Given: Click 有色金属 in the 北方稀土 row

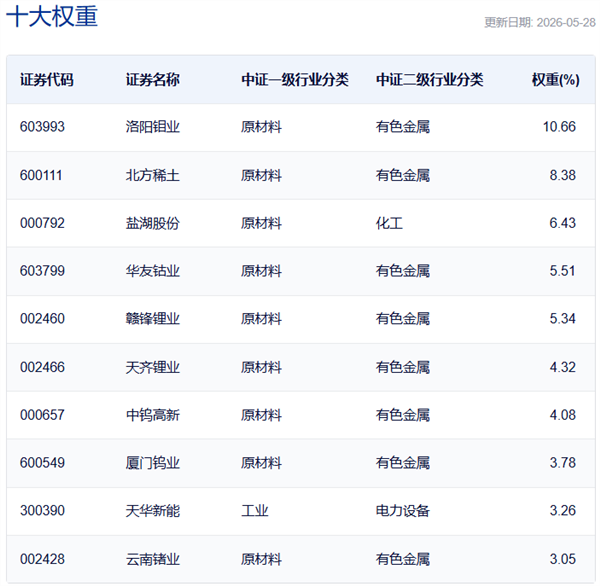Looking at the screenshot, I should point(403,175).
